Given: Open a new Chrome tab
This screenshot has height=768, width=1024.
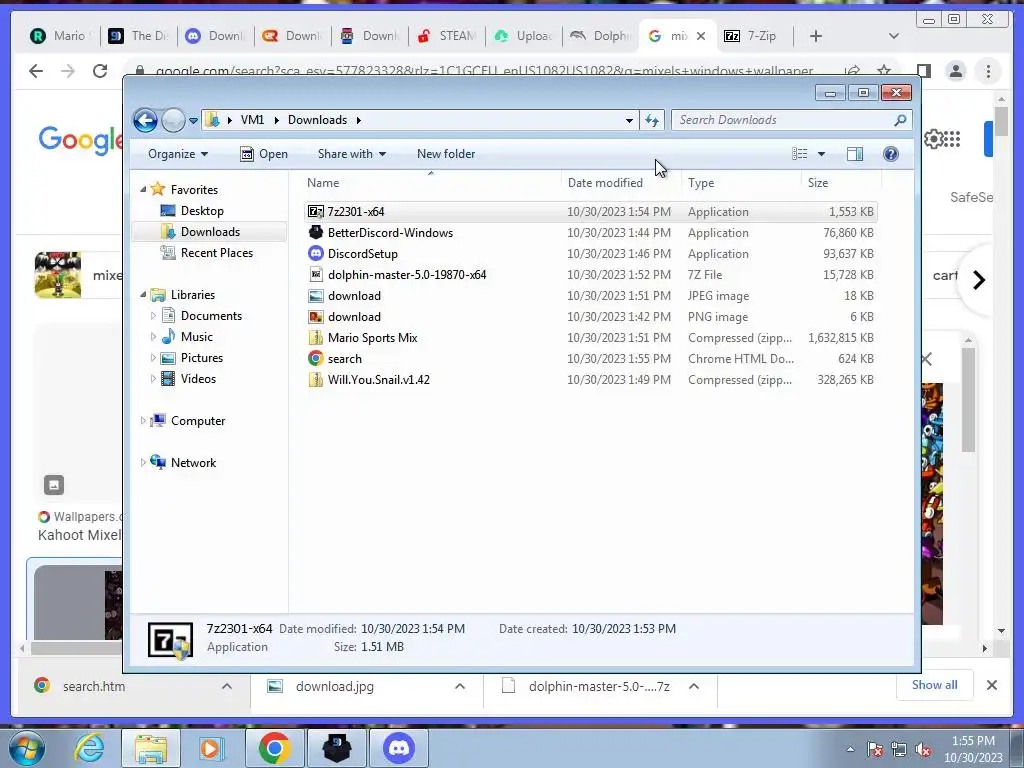Looking at the screenshot, I should (816, 36).
